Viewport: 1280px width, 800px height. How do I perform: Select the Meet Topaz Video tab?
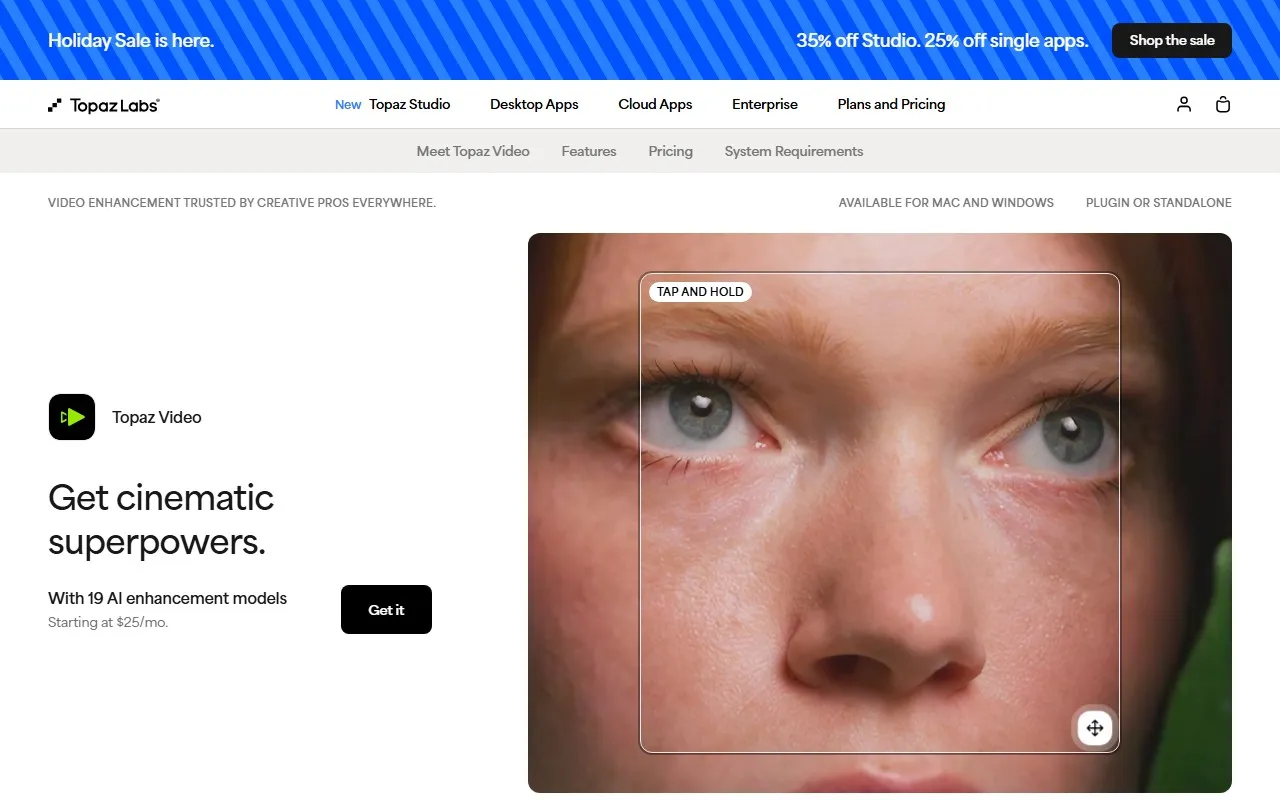point(473,151)
